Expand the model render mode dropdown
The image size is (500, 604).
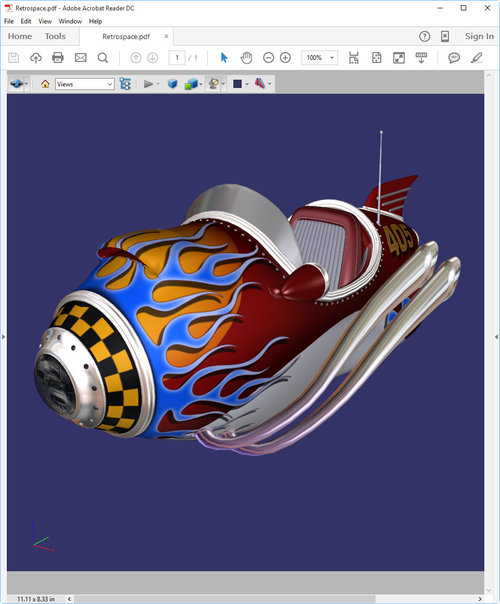coord(193,84)
